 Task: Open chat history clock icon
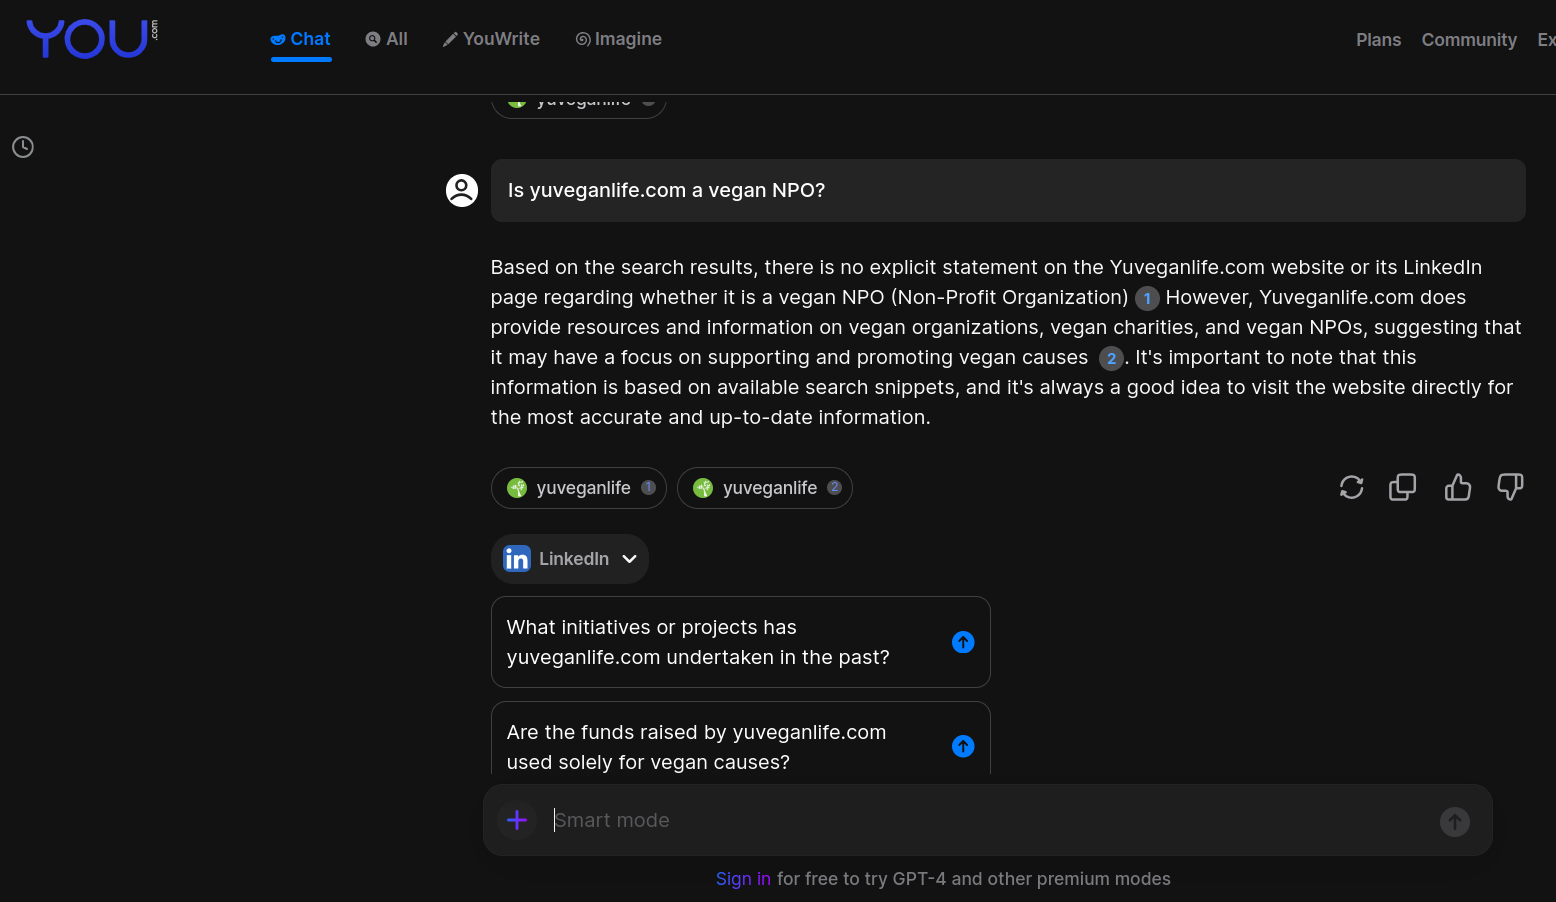pyautogui.click(x=23, y=147)
